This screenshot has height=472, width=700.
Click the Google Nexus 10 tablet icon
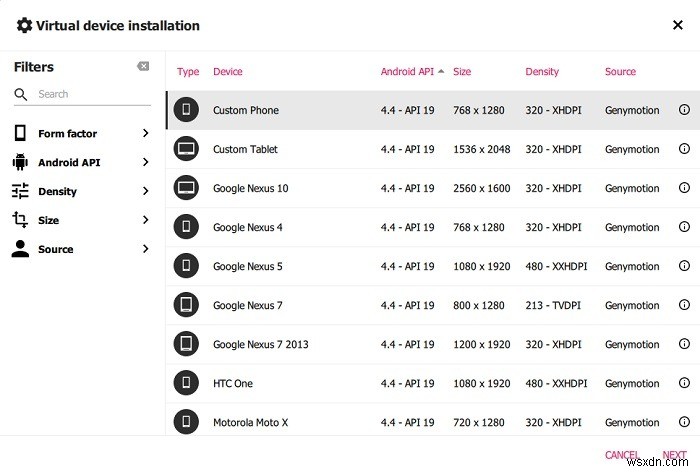pos(186,188)
